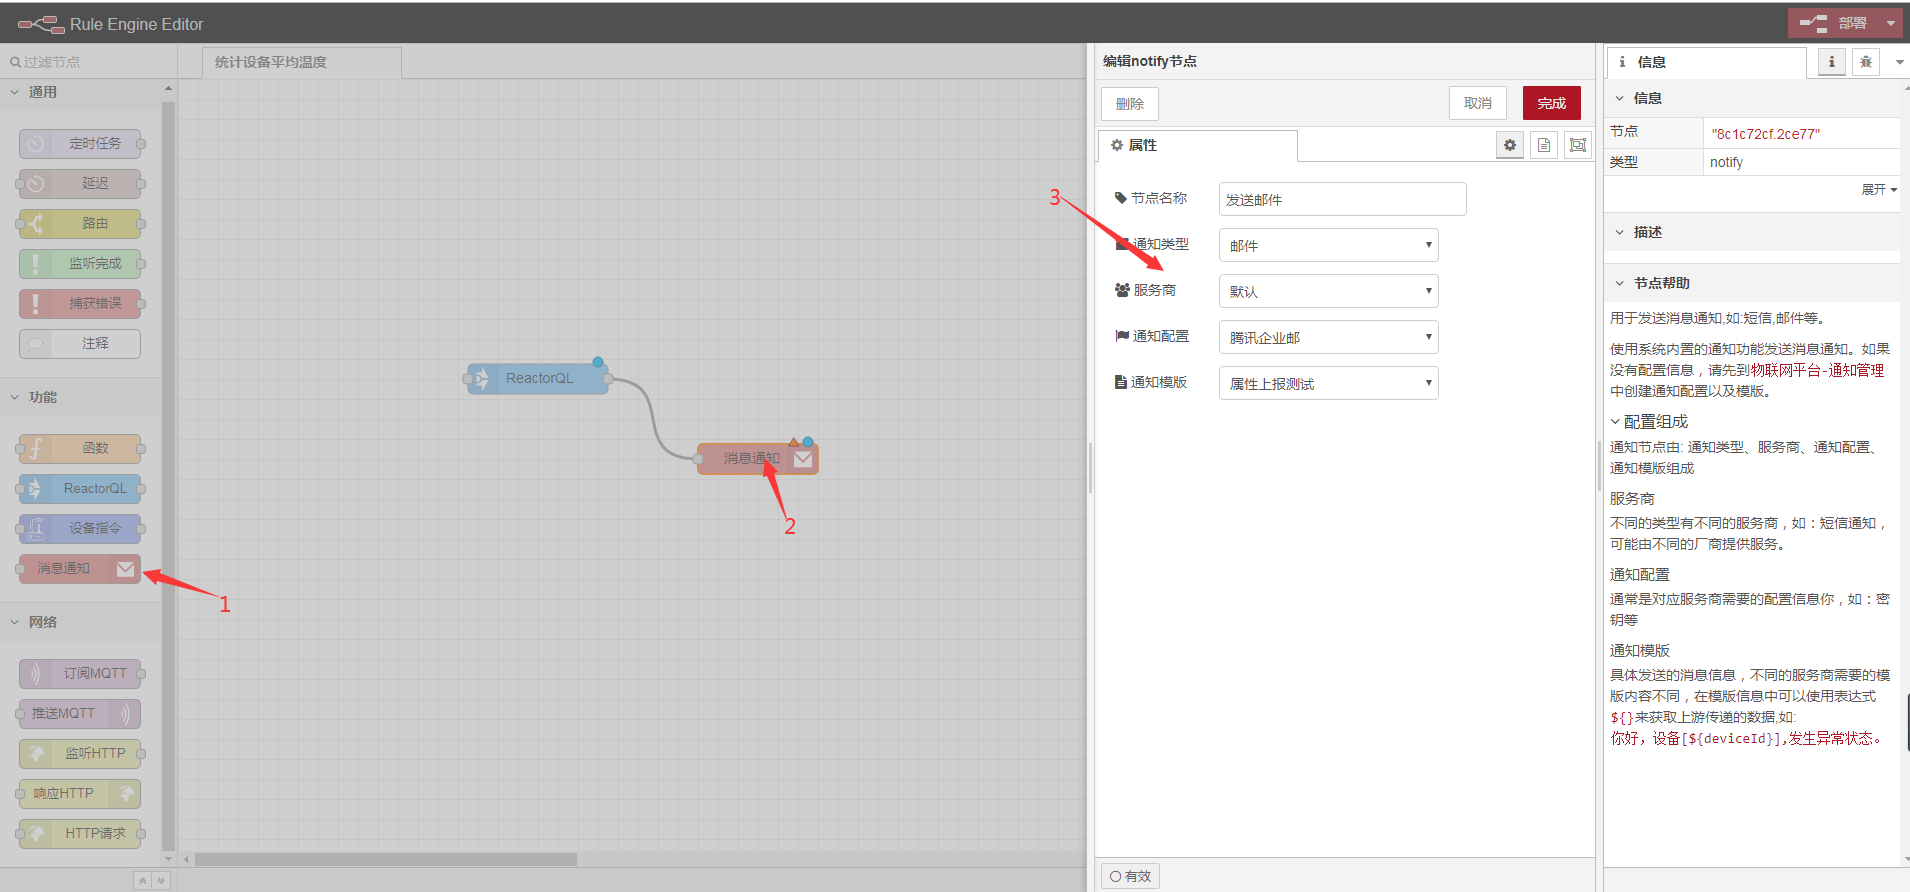
Task: Click the canvas horizontal scrollbar
Action: (386, 859)
